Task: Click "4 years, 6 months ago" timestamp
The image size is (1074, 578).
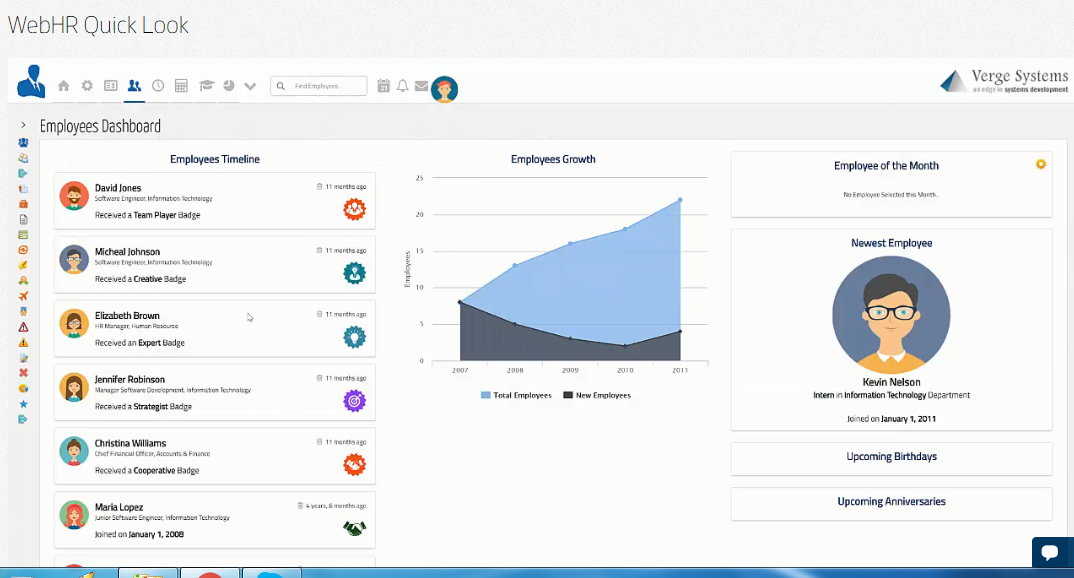Action: click(x=336, y=506)
